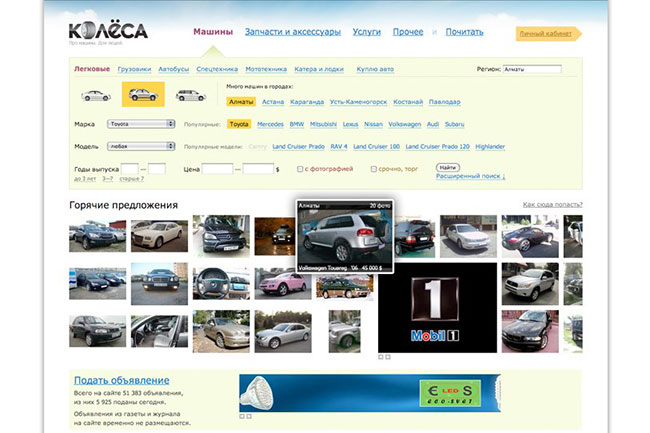Choose popular brand Lexus
This screenshot has width=650, height=433.
point(350,124)
